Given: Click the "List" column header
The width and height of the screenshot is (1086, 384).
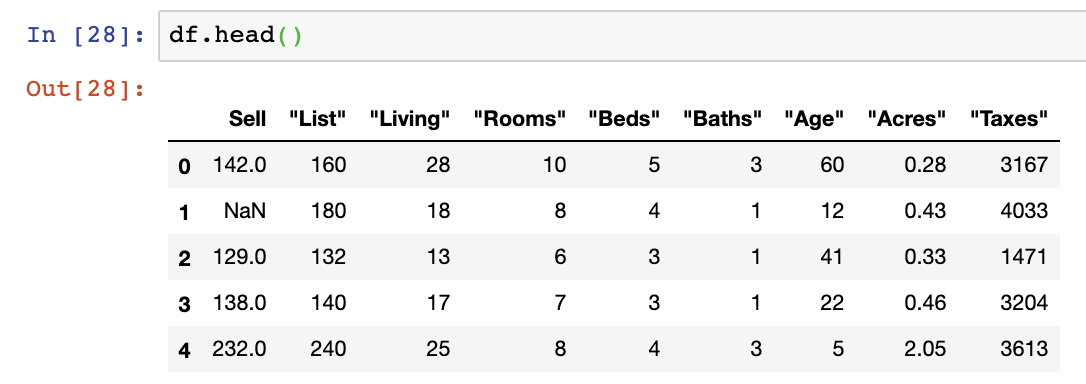Looking at the screenshot, I should point(317,119).
